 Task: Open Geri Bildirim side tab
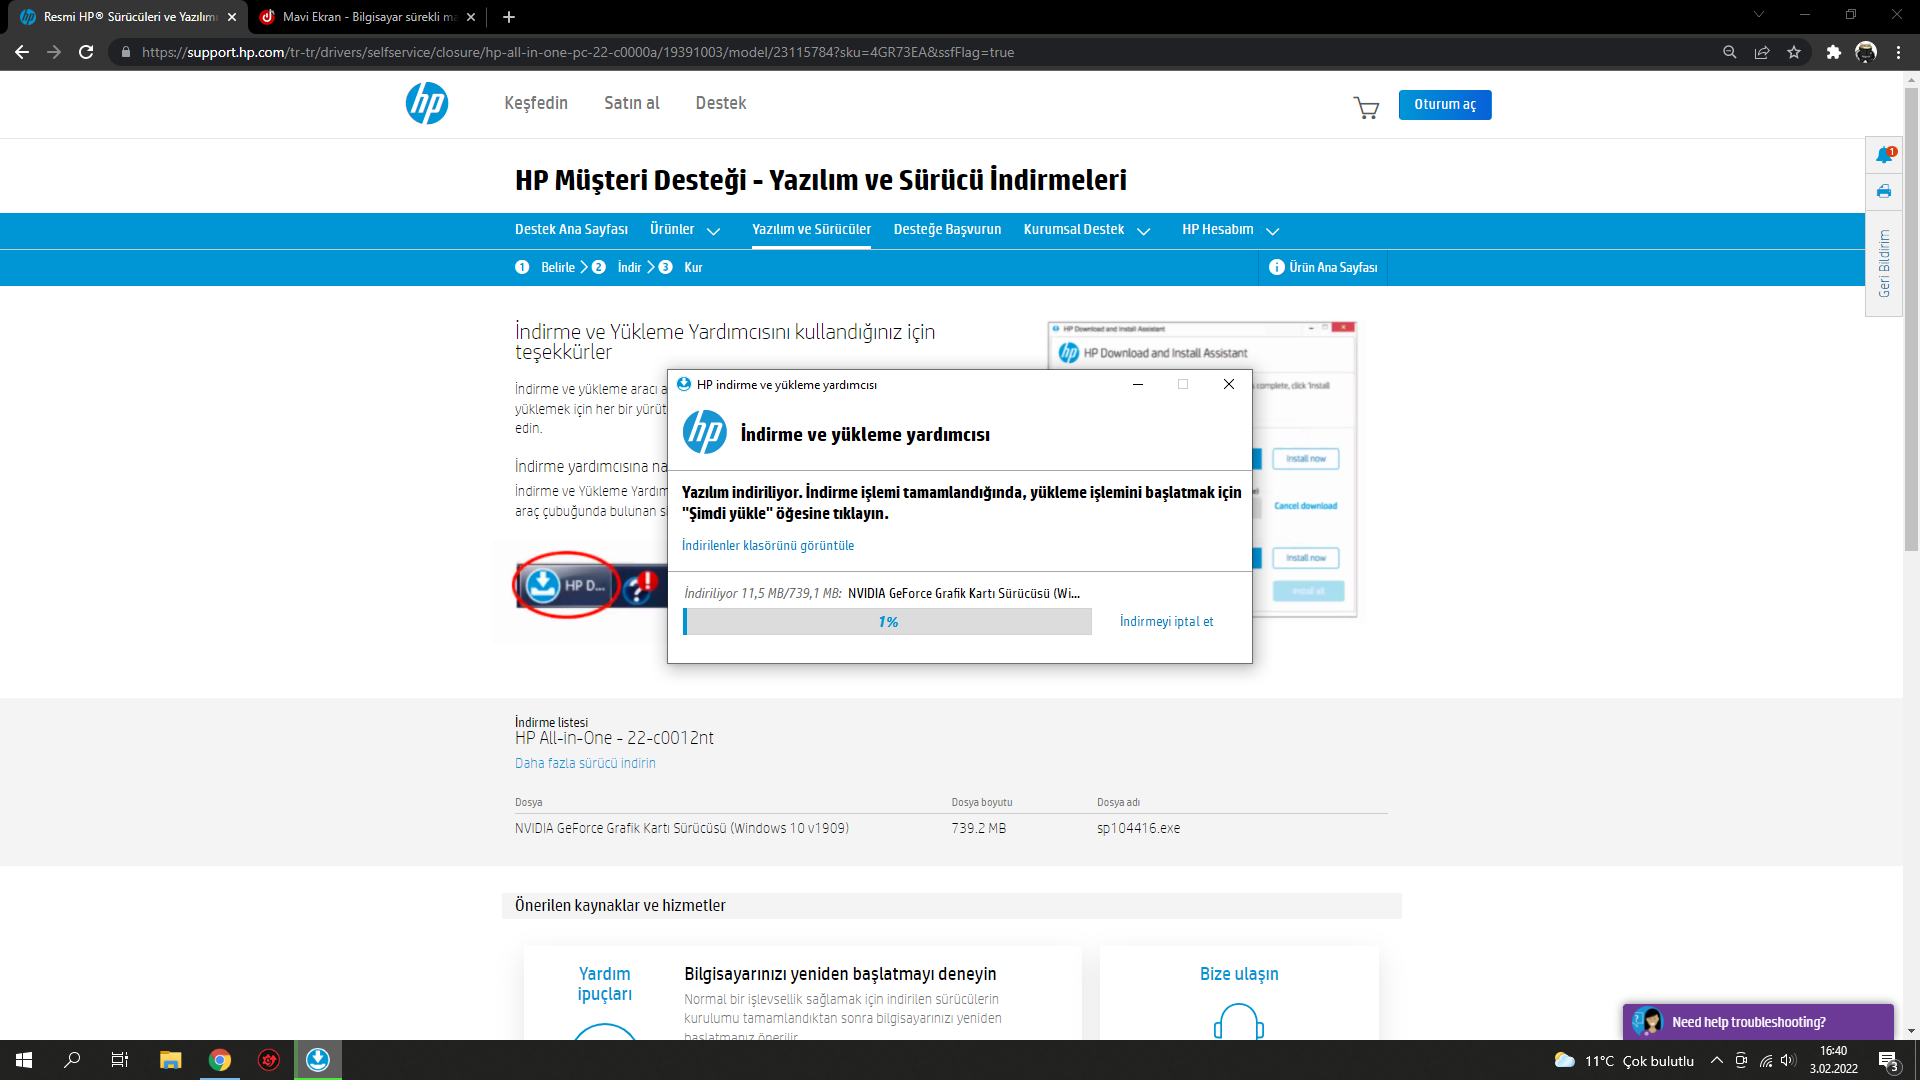point(1884,264)
